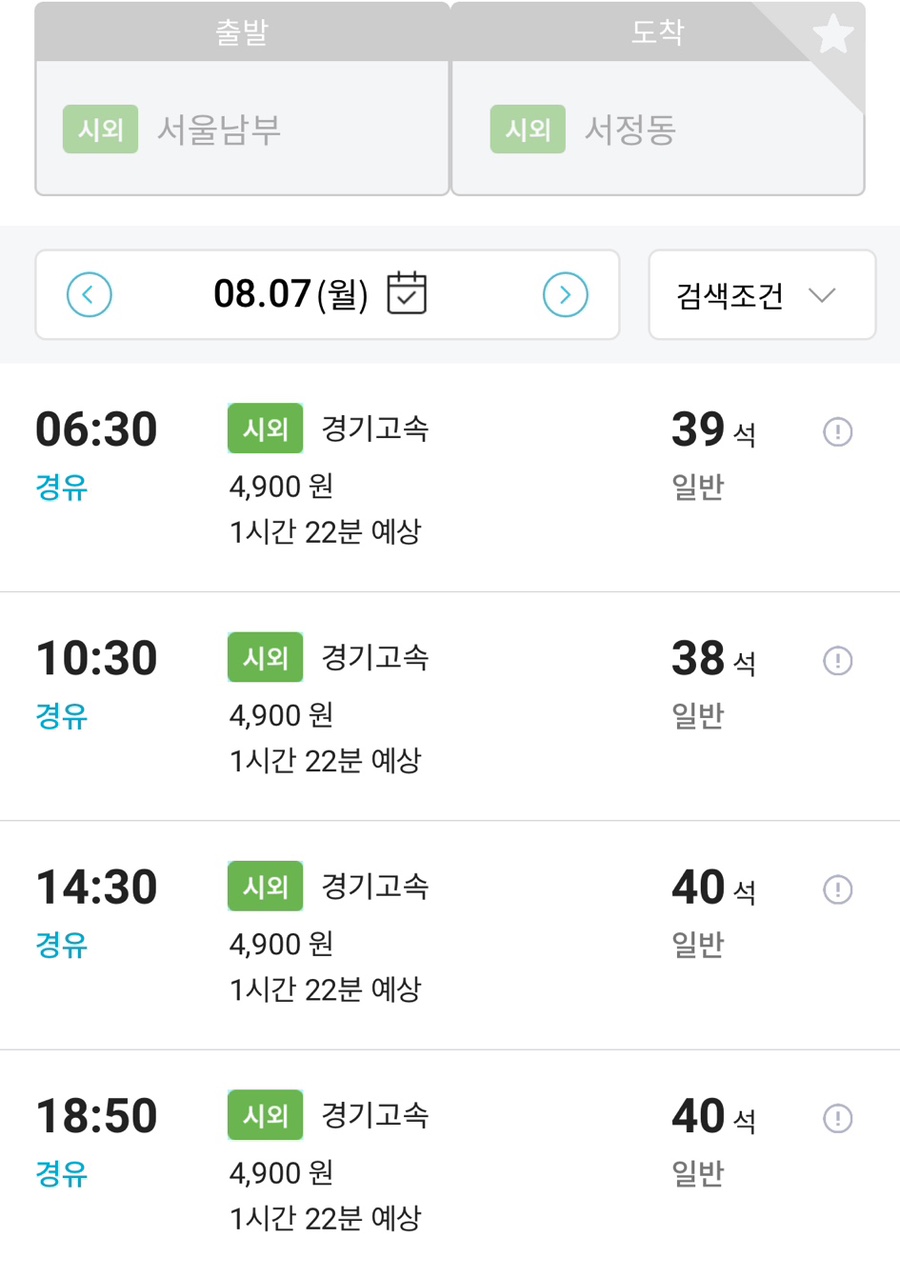Expand the 검색조건 dropdown

click(x=762, y=295)
